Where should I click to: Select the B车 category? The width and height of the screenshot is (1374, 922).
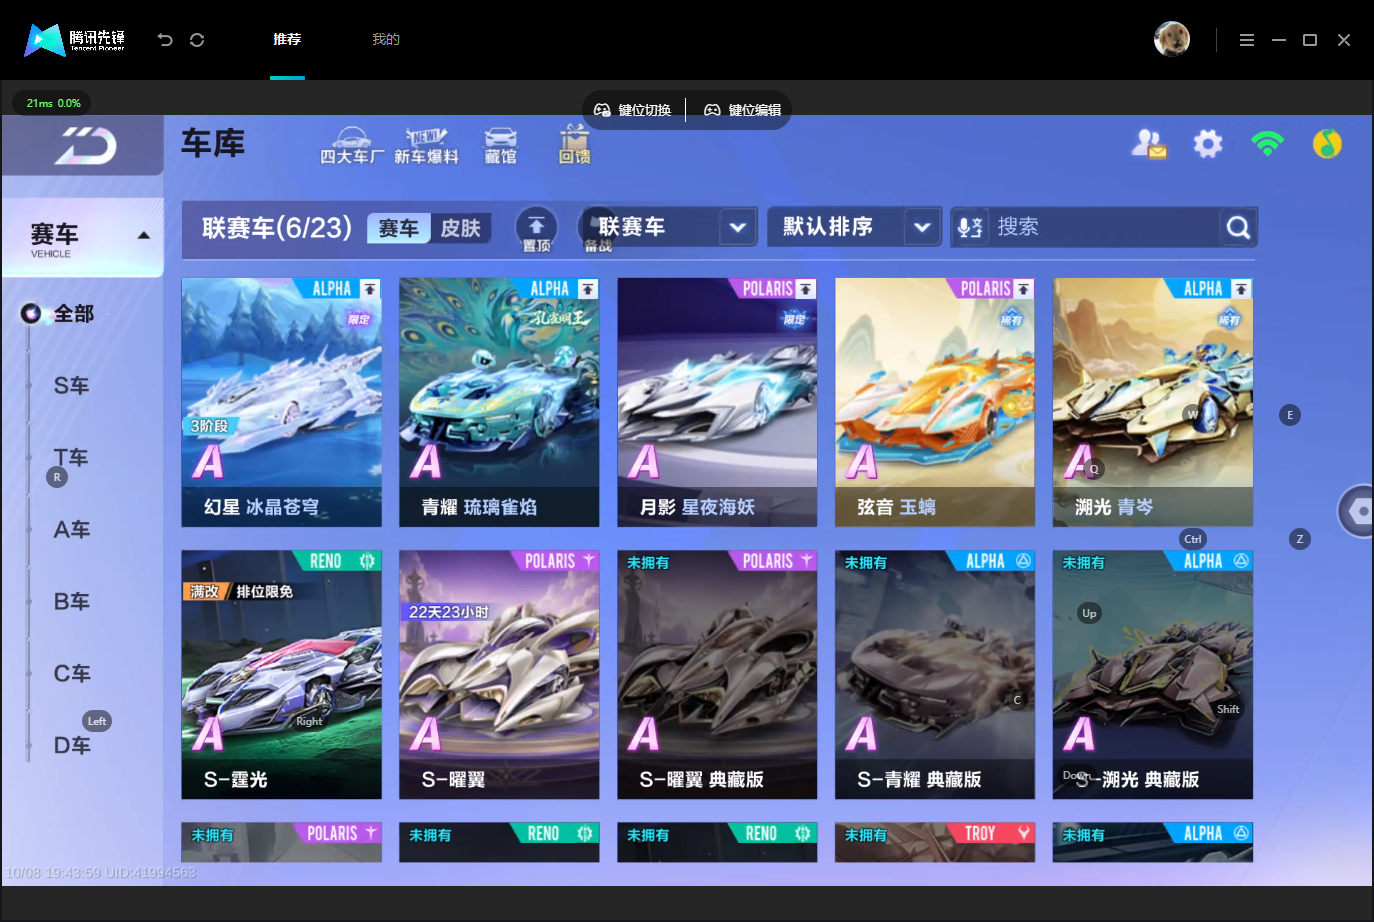pos(72,602)
